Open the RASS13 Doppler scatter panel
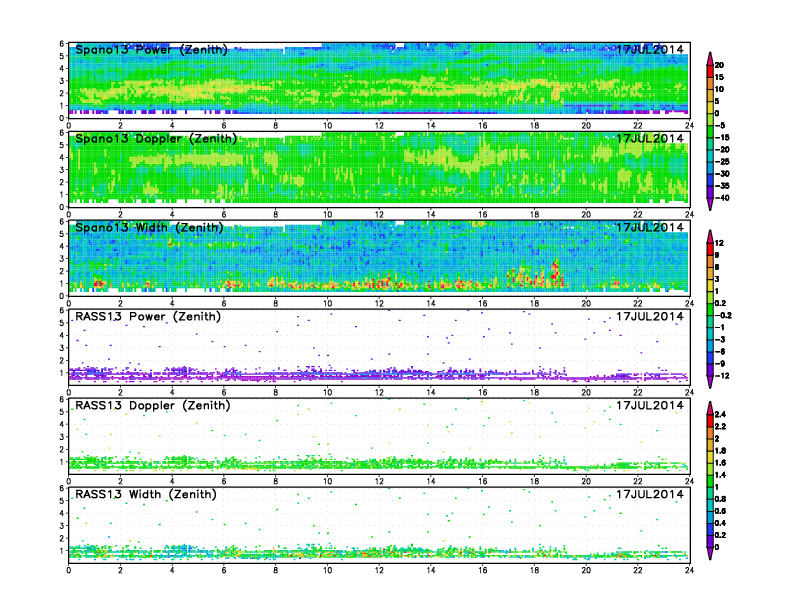The height and width of the screenshot is (612, 792). click(x=379, y=436)
